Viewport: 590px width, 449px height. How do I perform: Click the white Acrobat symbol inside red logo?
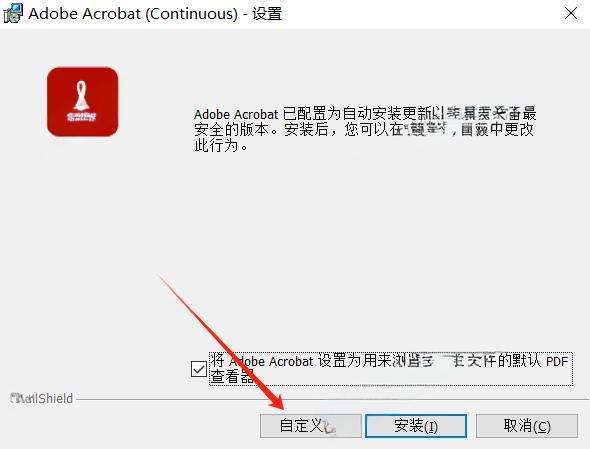[x=81, y=102]
